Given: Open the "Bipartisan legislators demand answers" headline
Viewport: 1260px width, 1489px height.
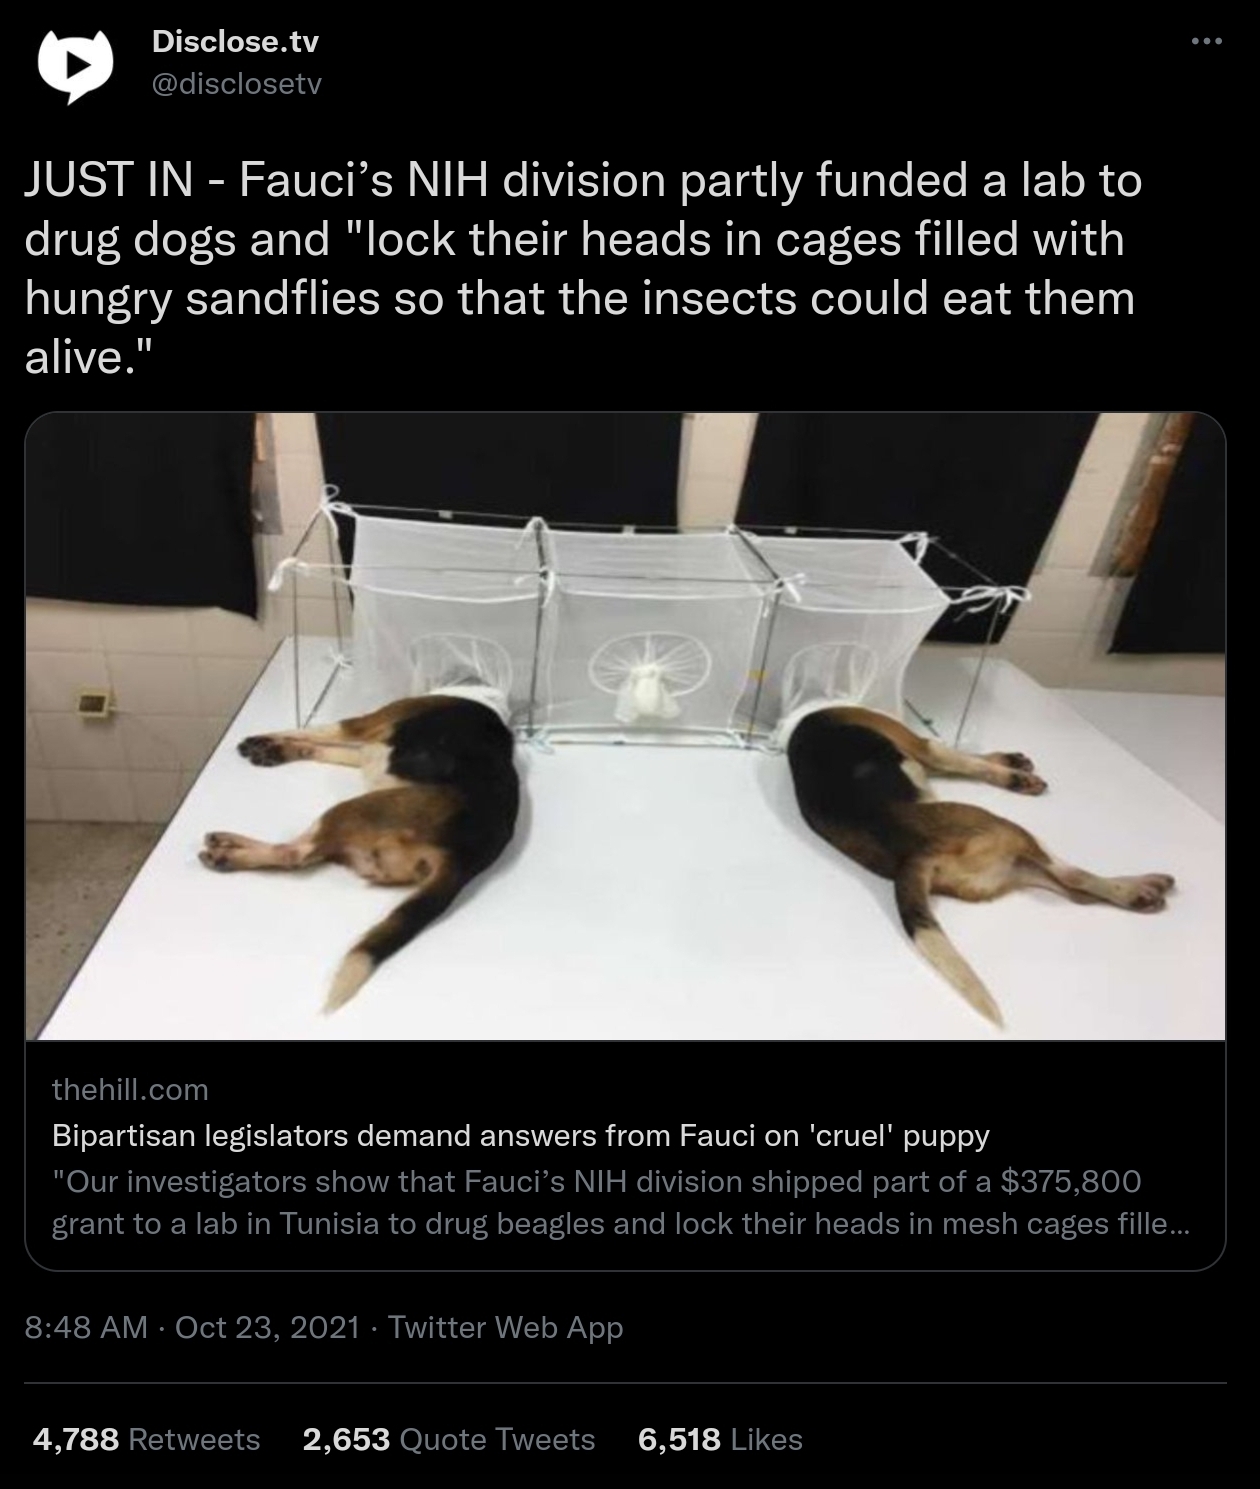Looking at the screenshot, I should point(520,1136).
